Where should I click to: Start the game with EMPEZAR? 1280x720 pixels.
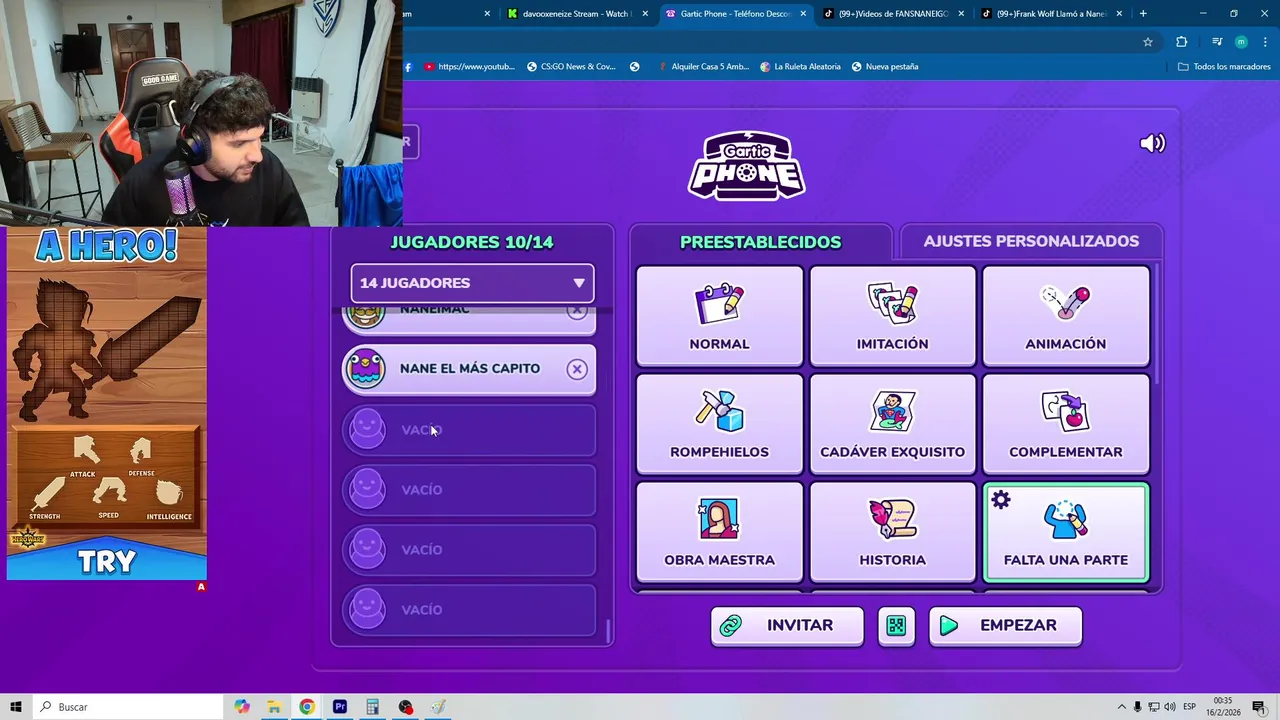click(1005, 625)
